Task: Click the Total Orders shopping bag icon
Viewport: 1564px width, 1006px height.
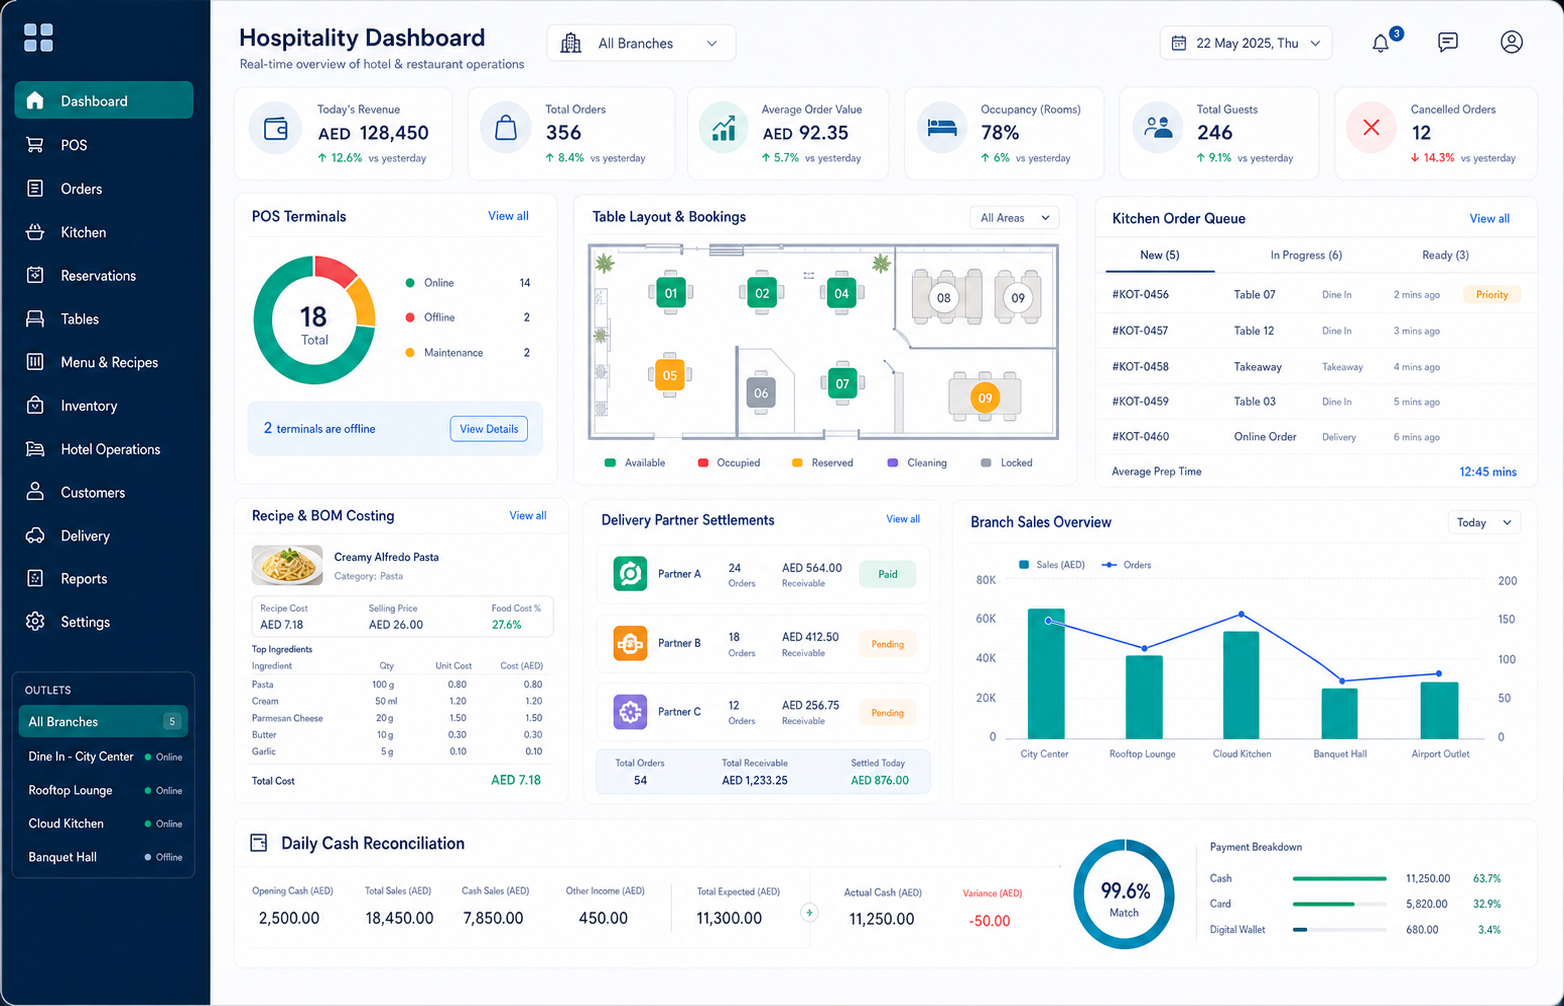Action: click(506, 129)
